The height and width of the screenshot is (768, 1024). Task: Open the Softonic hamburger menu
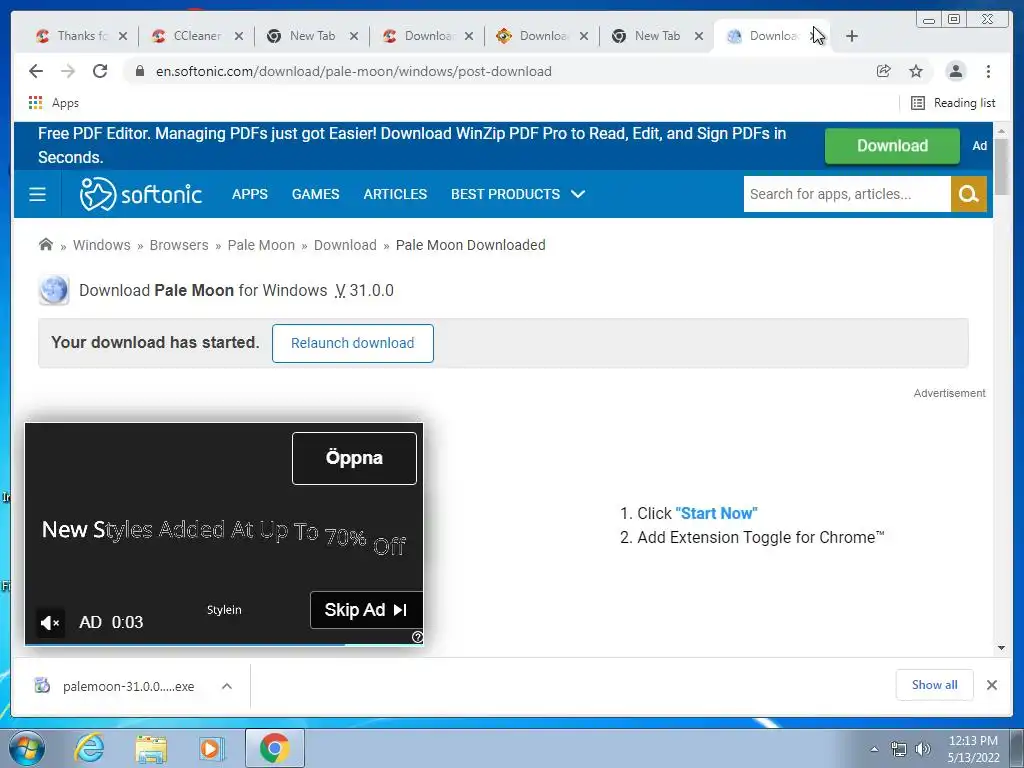(37, 194)
